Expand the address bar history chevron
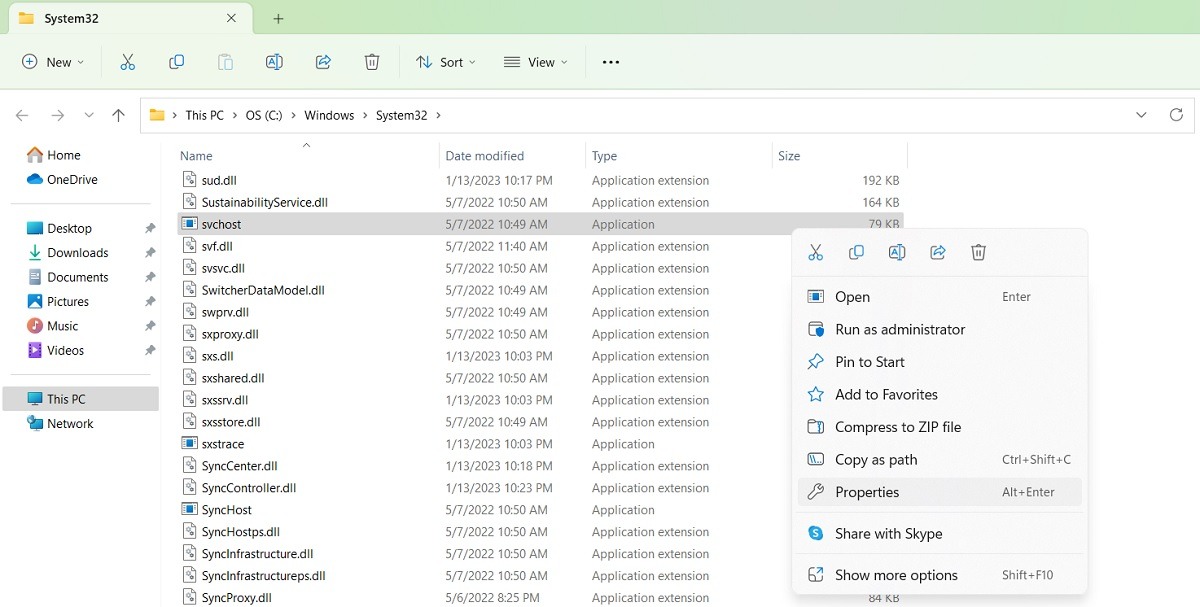The image size is (1200, 607). 1141,115
